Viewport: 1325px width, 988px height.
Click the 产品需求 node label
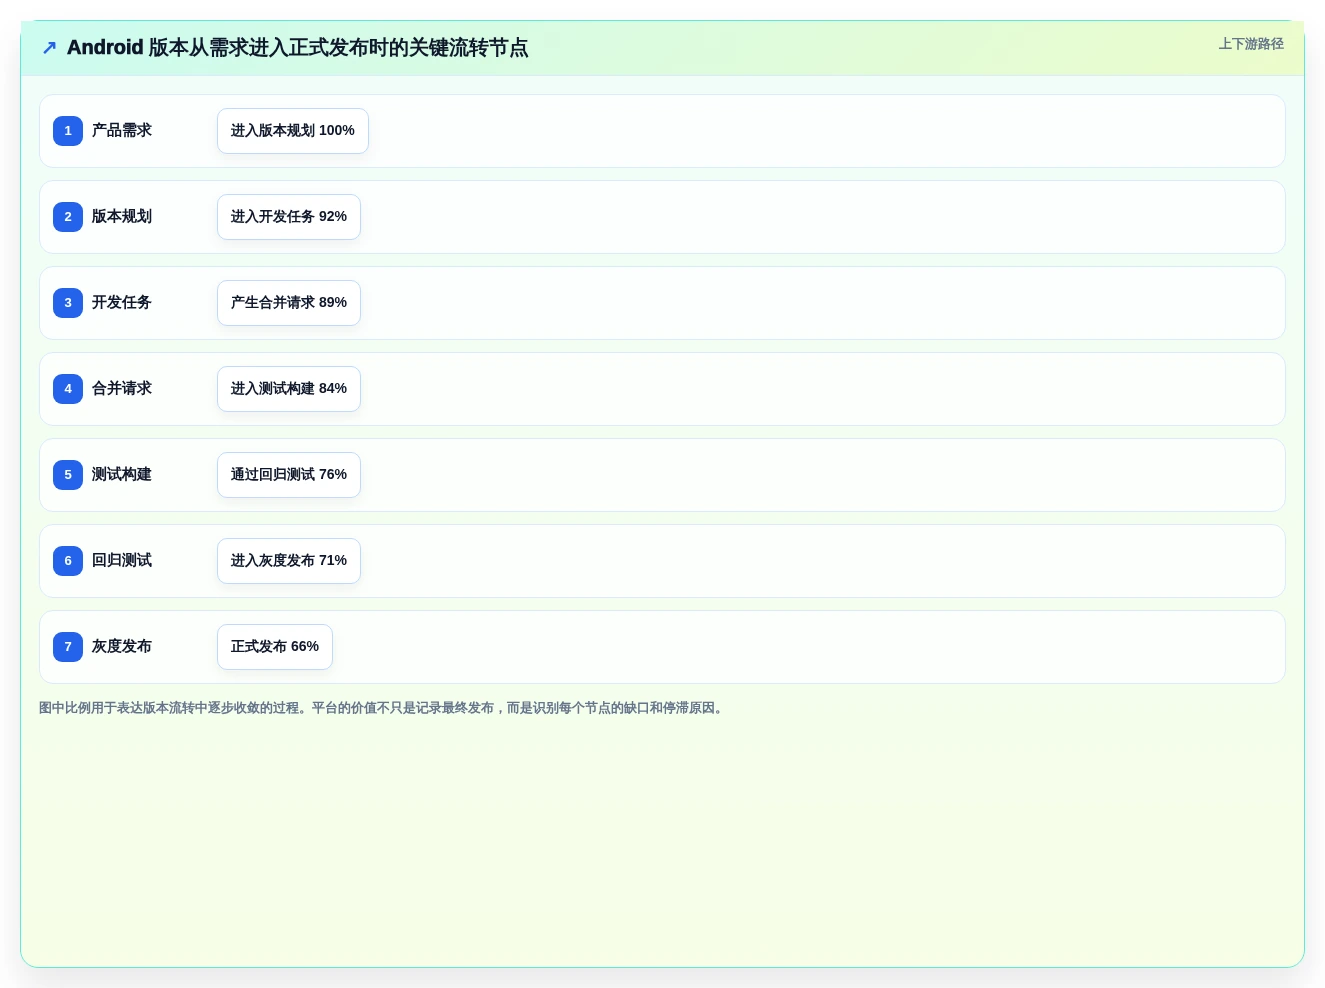[x=122, y=131]
